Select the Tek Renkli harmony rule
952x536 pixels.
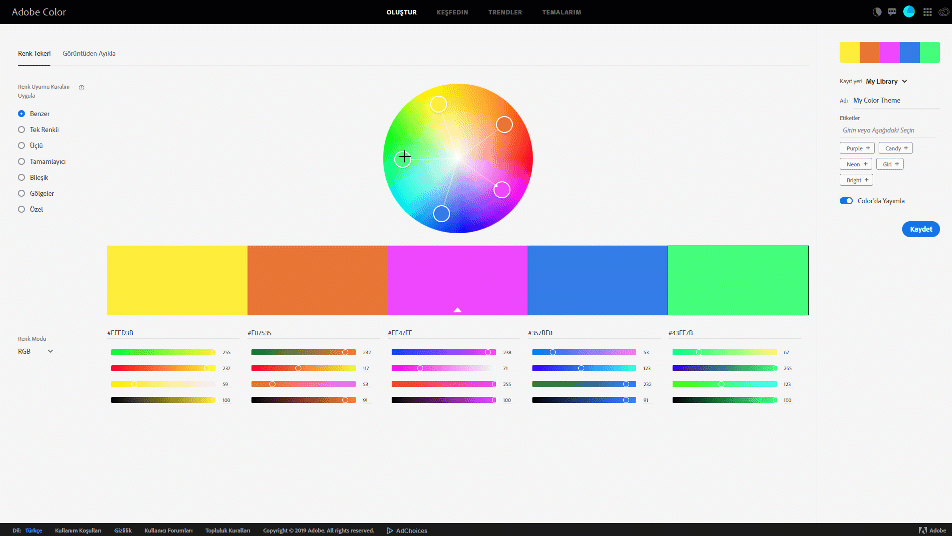22,129
